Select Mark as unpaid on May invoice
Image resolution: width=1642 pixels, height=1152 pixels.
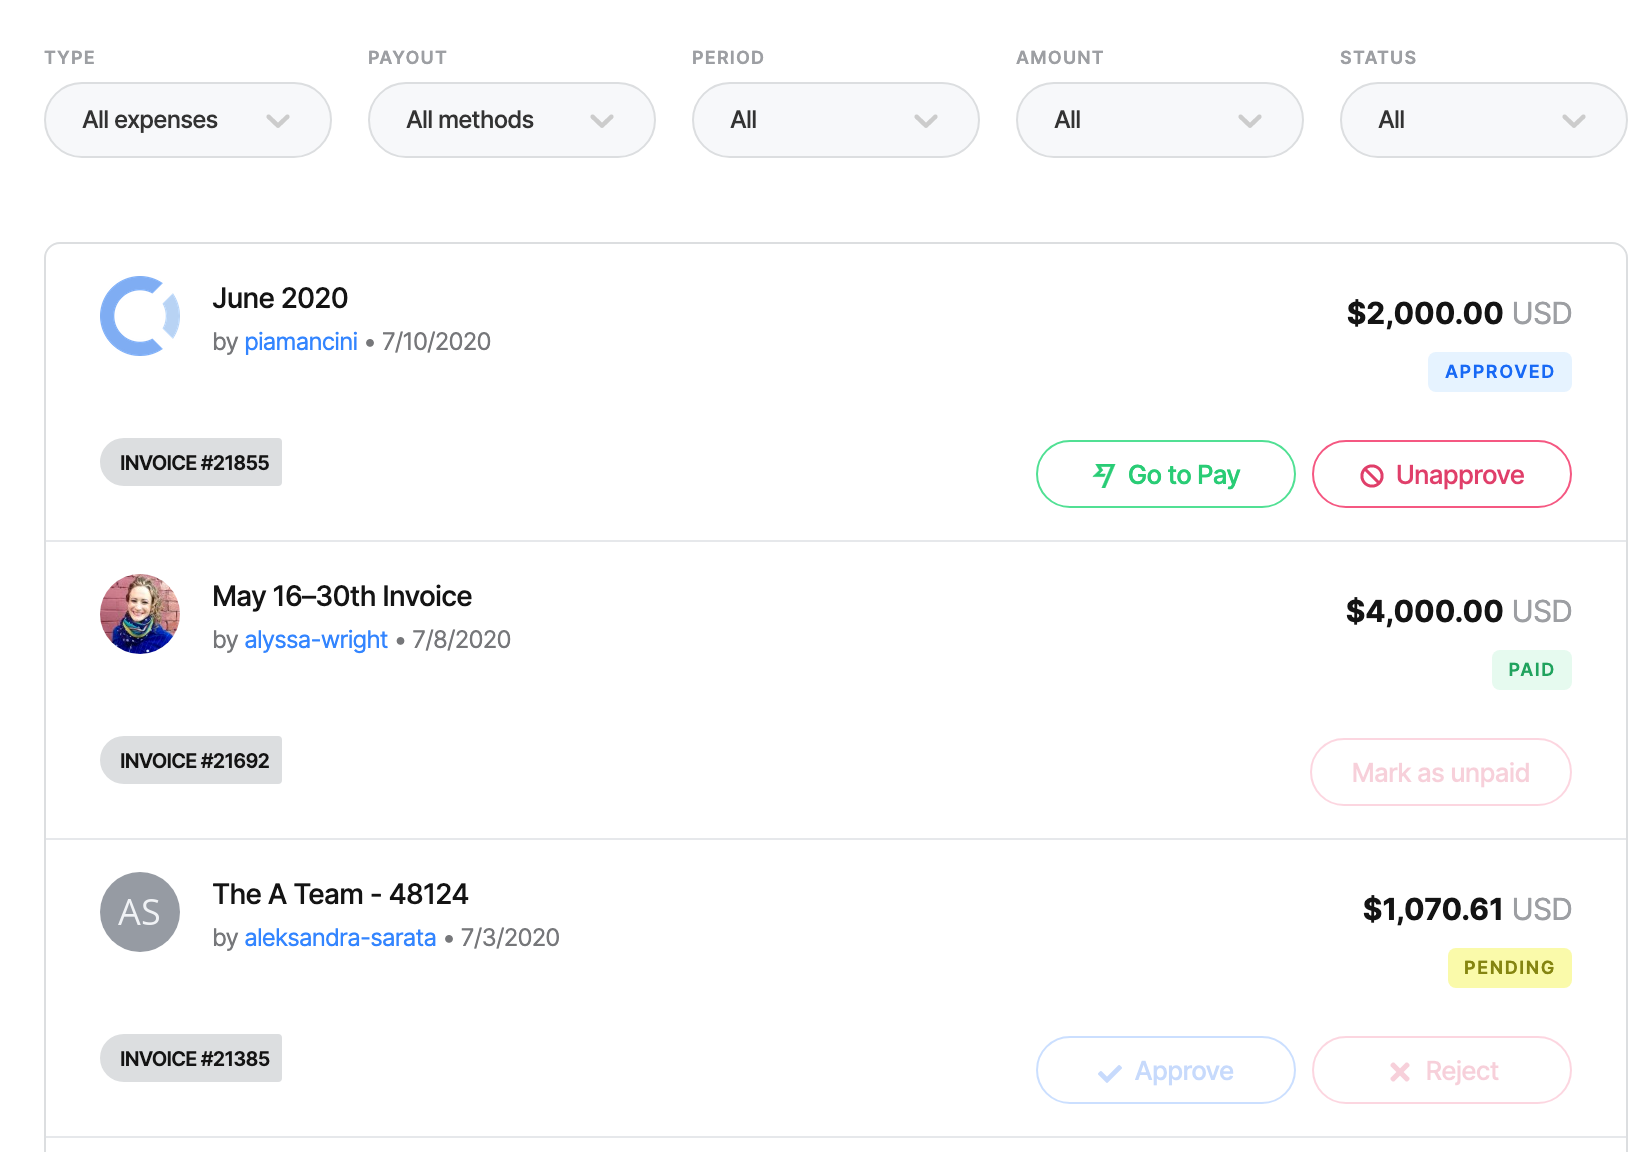click(x=1440, y=772)
